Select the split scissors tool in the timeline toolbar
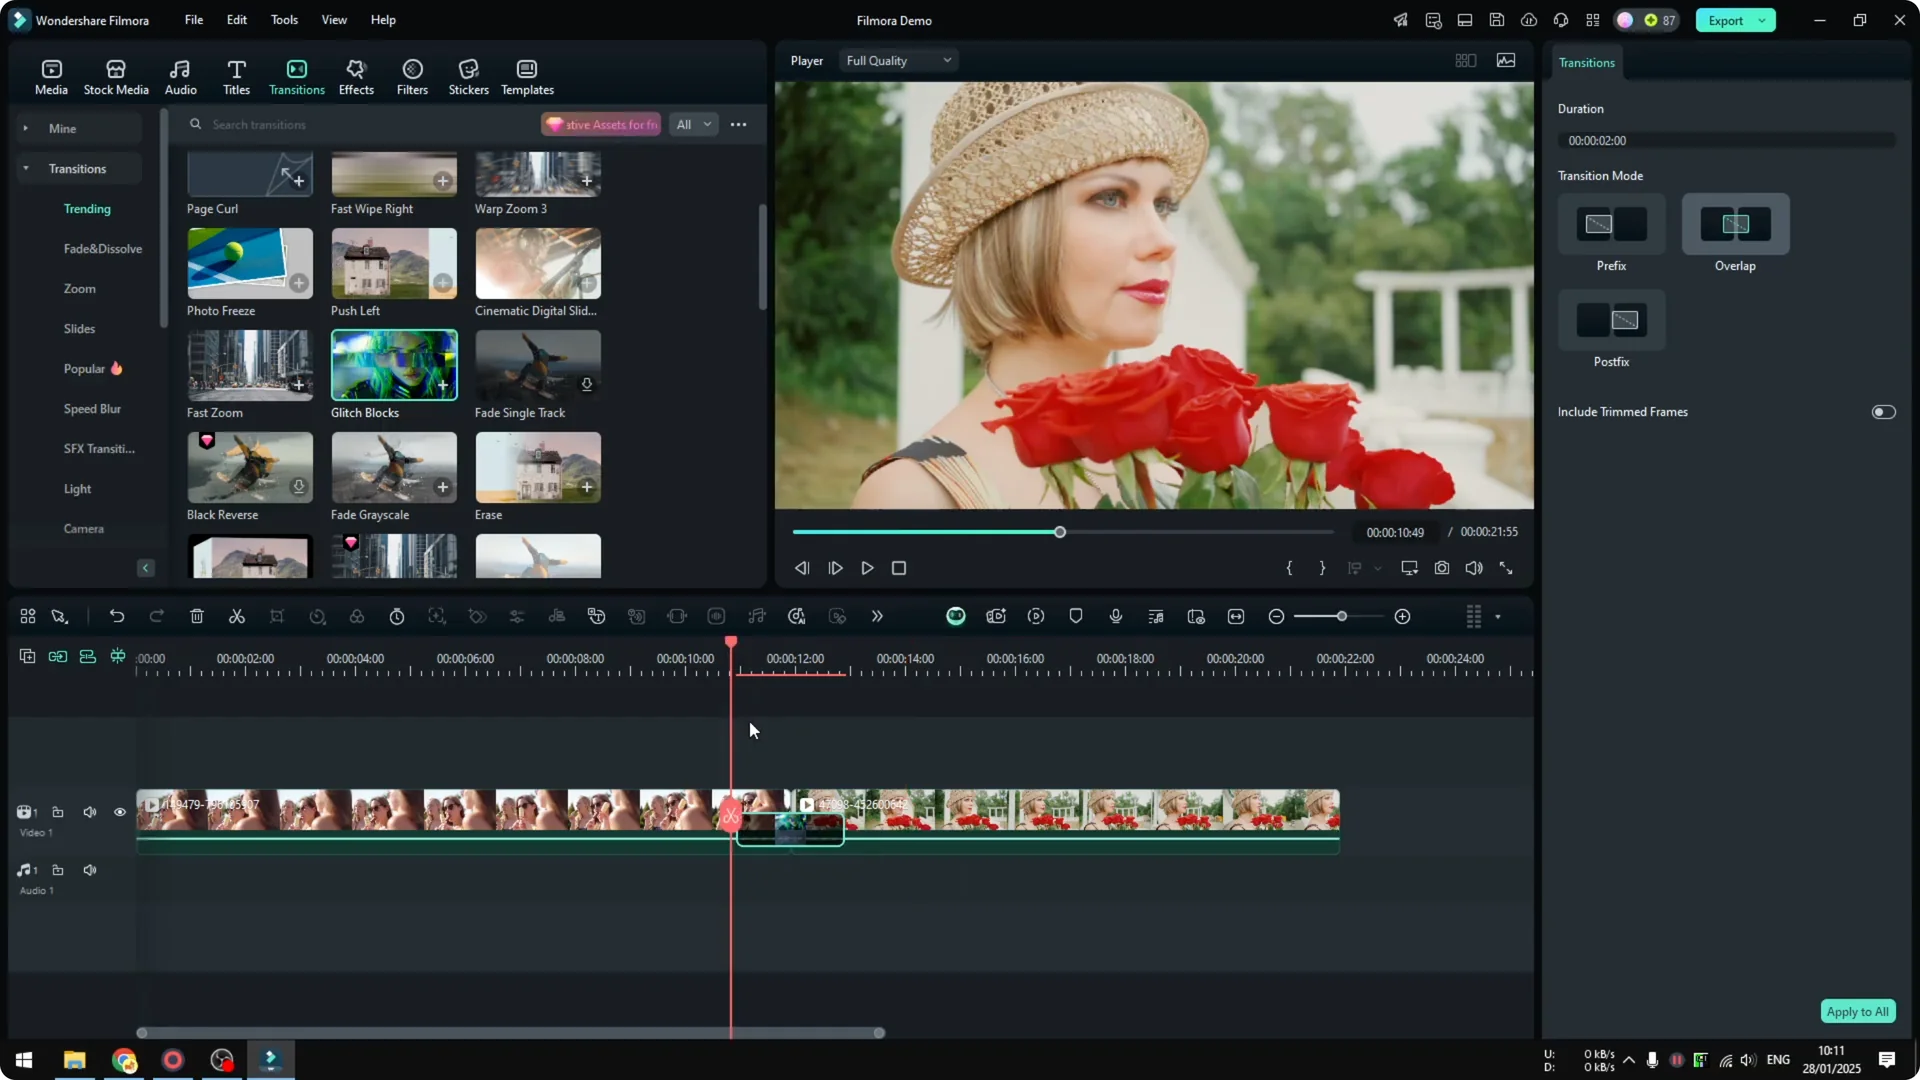1920x1080 pixels. [x=237, y=616]
